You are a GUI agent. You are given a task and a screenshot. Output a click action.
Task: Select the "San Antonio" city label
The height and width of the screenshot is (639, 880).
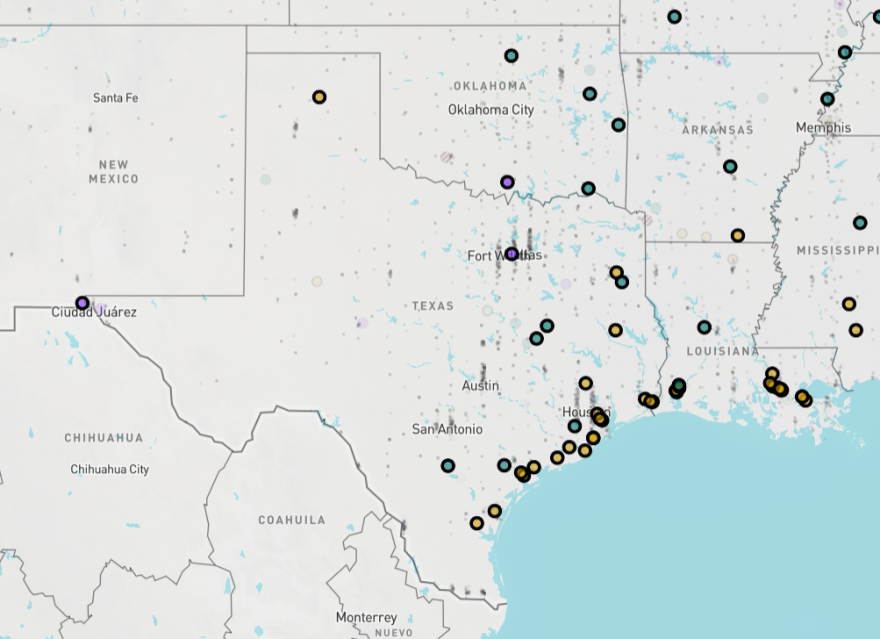pyautogui.click(x=447, y=429)
